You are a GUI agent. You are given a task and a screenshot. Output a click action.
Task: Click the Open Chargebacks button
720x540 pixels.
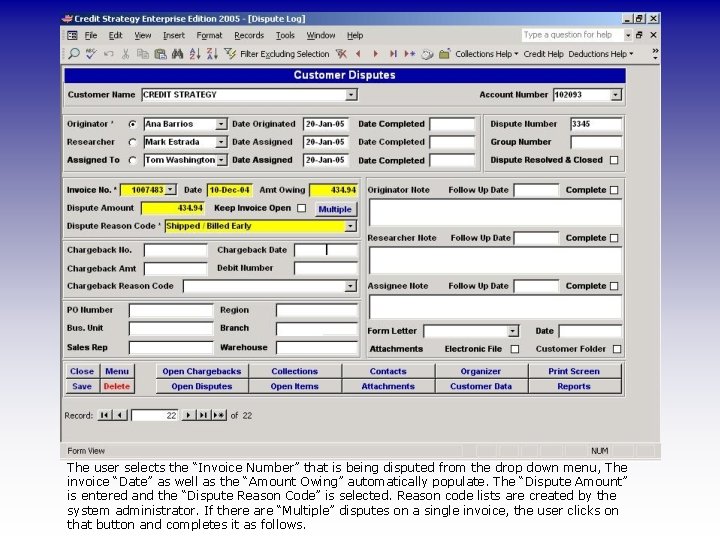pyautogui.click(x=202, y=371)
